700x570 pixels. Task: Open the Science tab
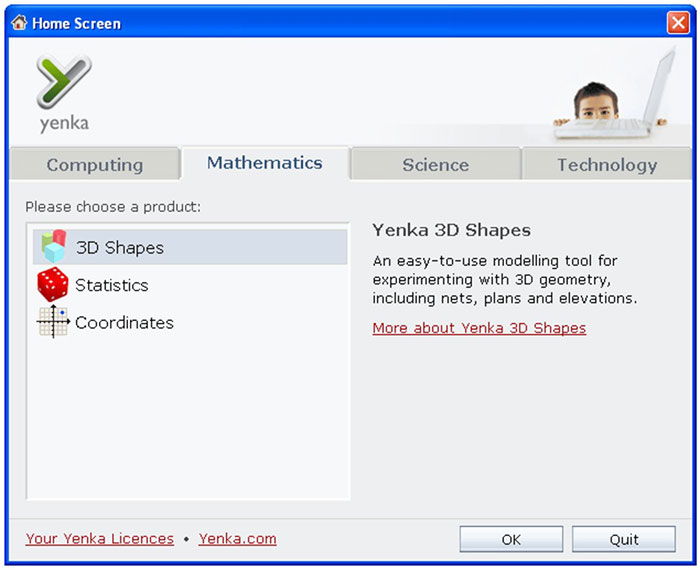[435, 165]
